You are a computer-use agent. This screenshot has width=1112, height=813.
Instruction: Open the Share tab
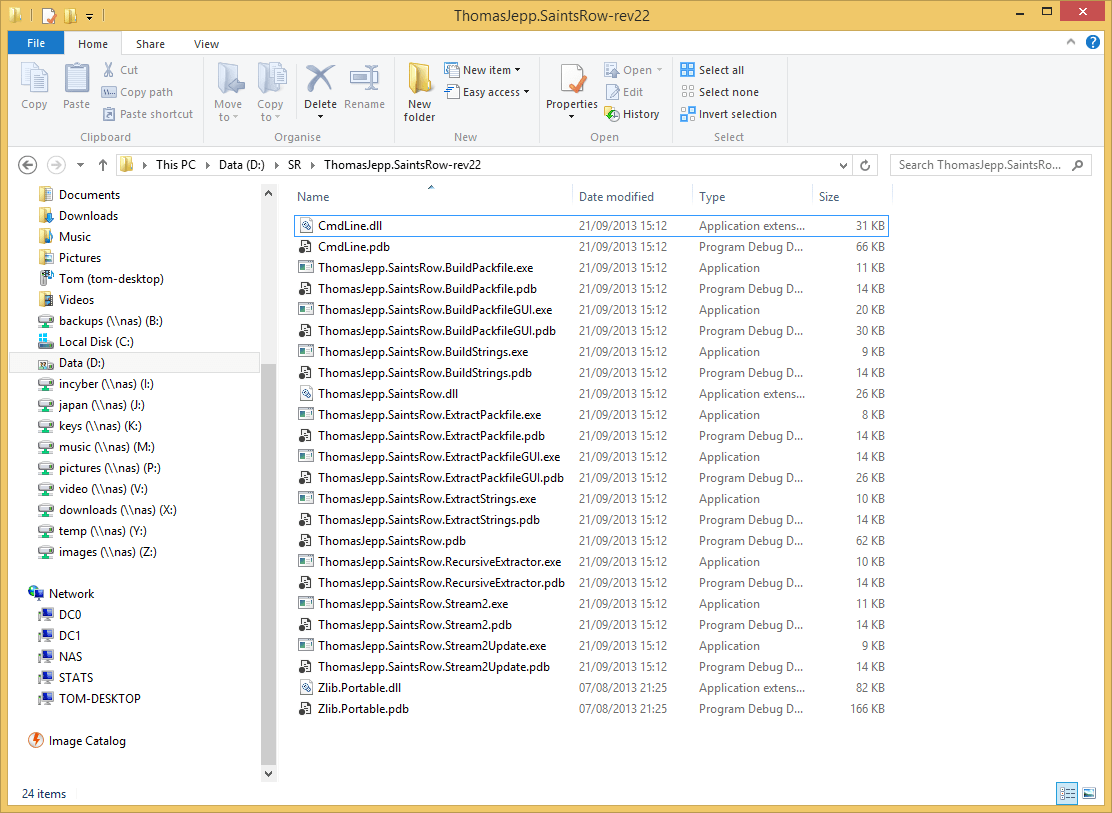pos(150,43)
